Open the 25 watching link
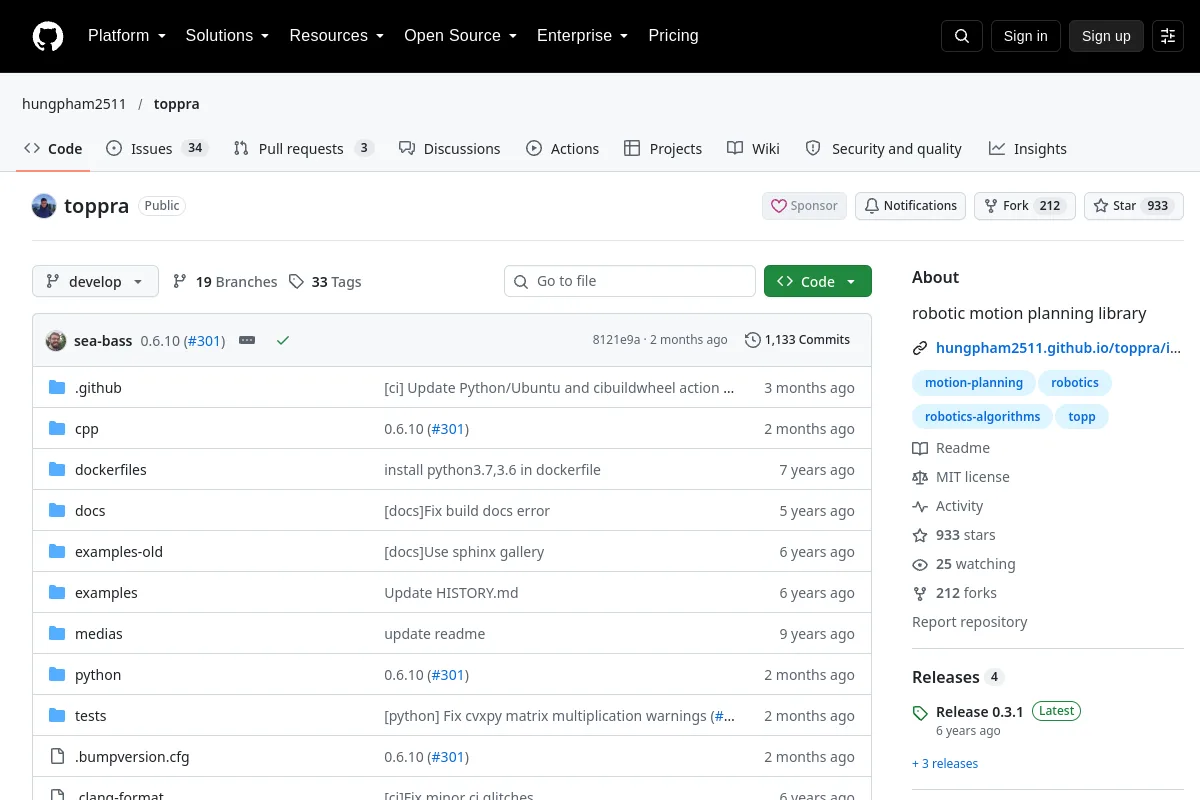1200x800 pixels. [964, 564]
